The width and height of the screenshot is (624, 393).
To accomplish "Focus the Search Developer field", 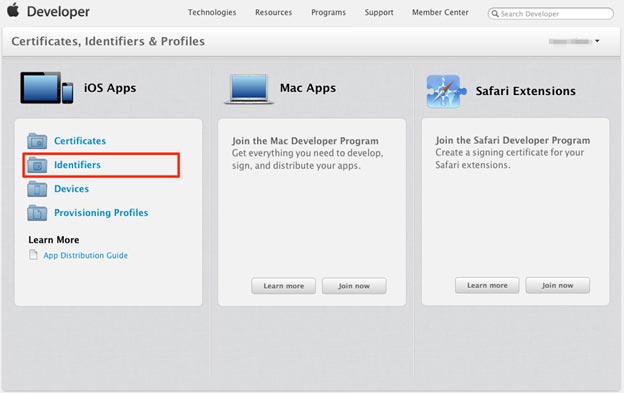I will pos(551,14).
